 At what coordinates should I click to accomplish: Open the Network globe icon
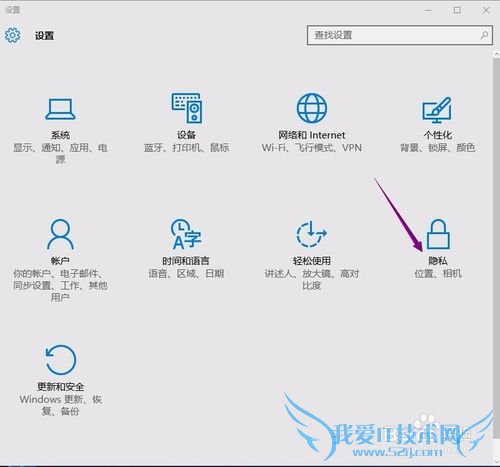coord(312,108)
